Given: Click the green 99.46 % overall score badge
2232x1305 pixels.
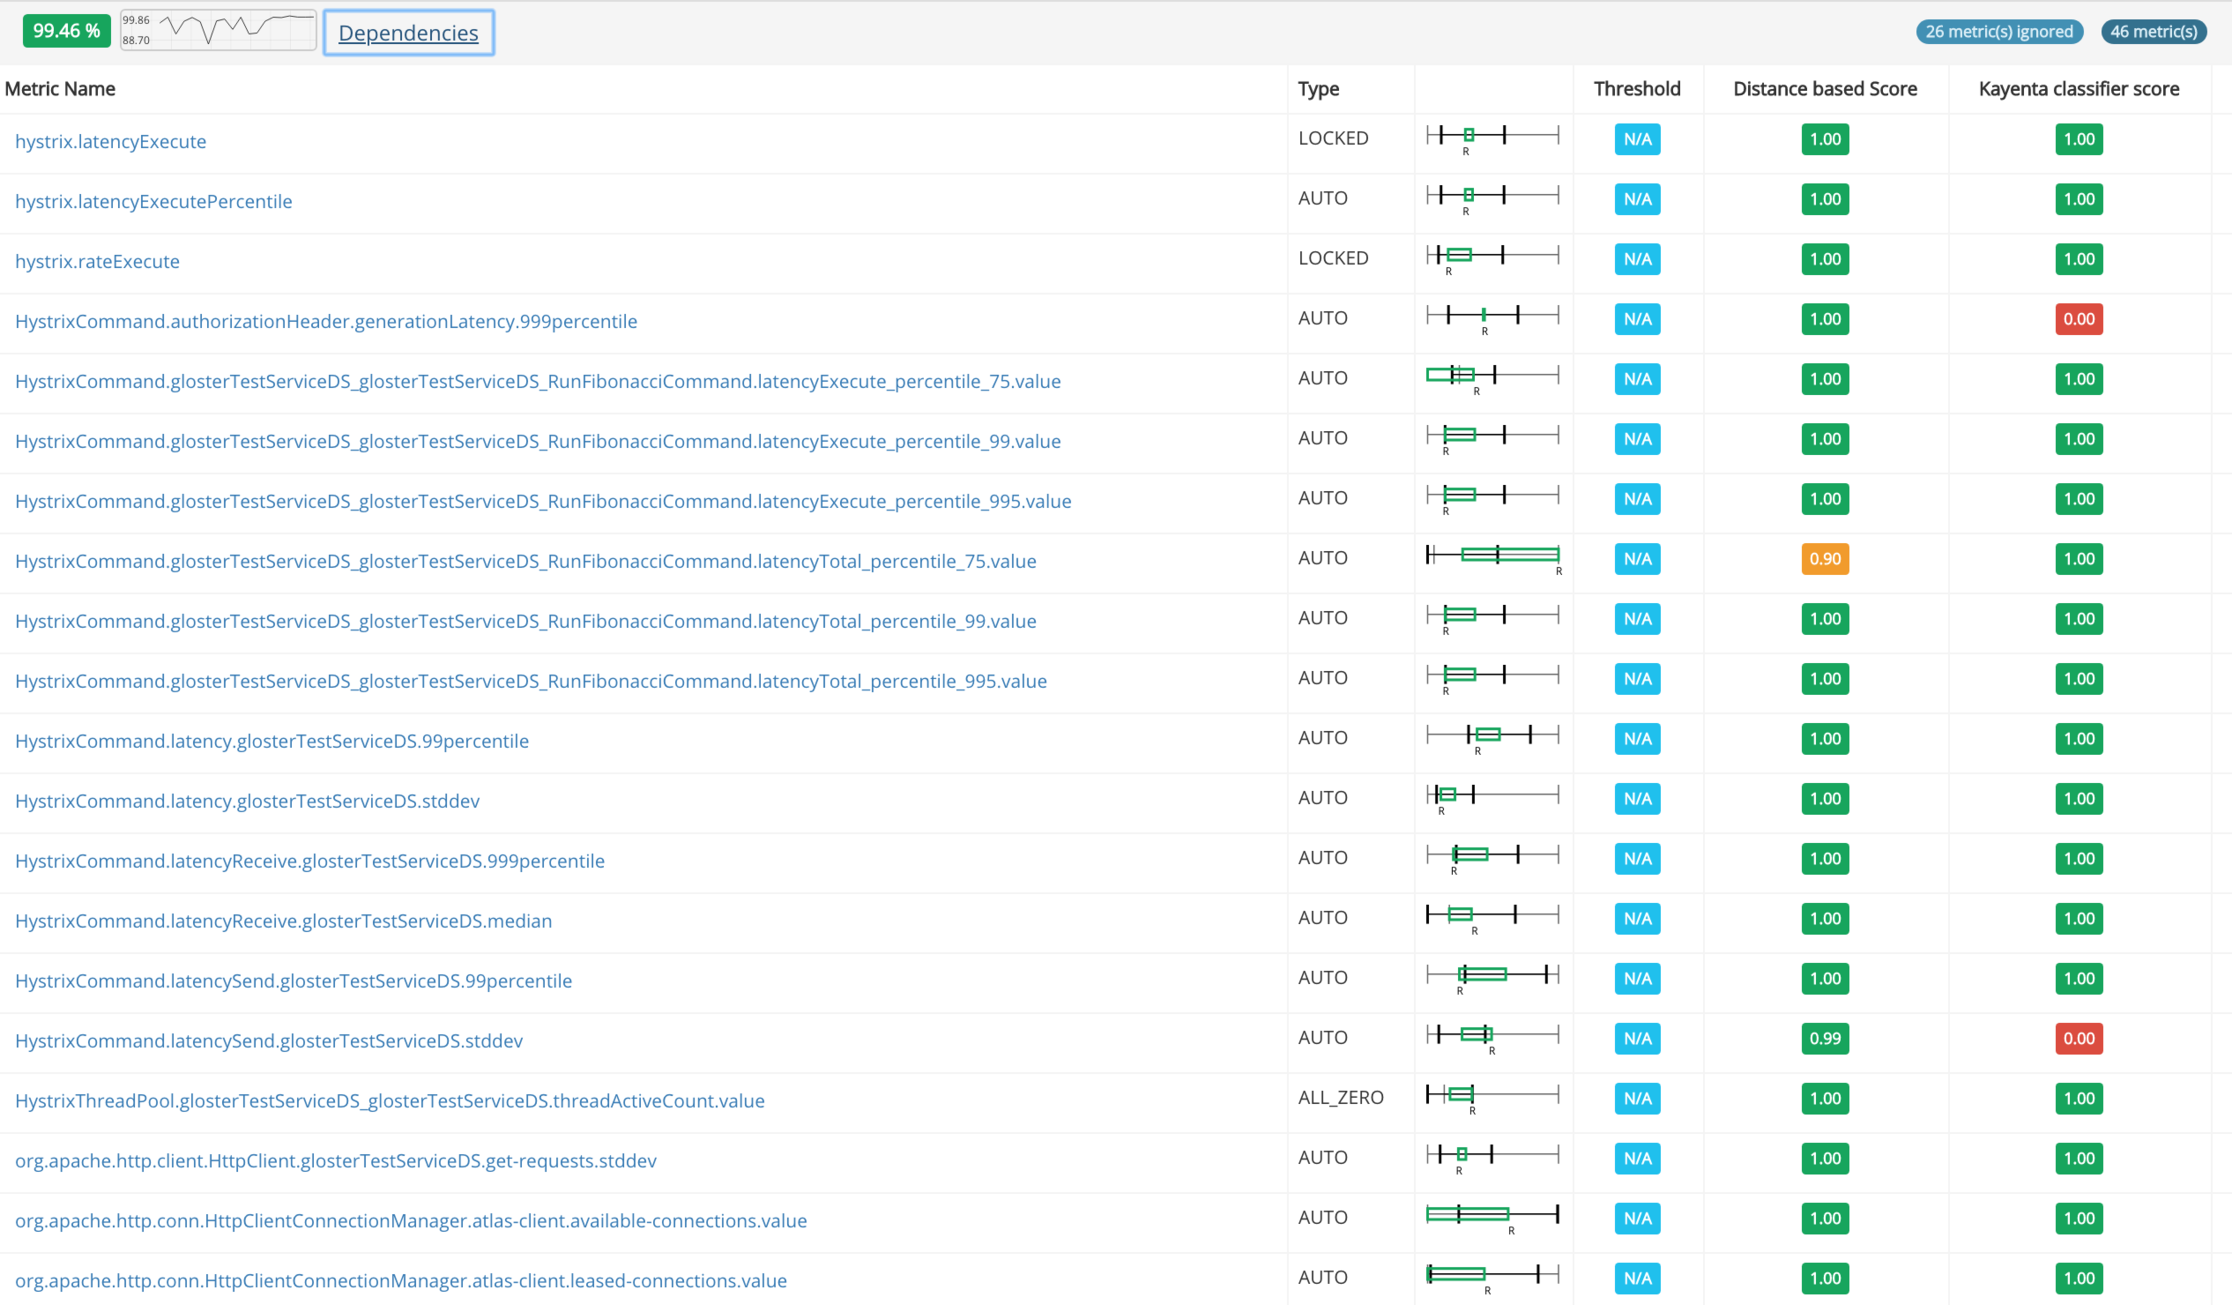Looking at the screenshot, I should (x=66, y=30).
